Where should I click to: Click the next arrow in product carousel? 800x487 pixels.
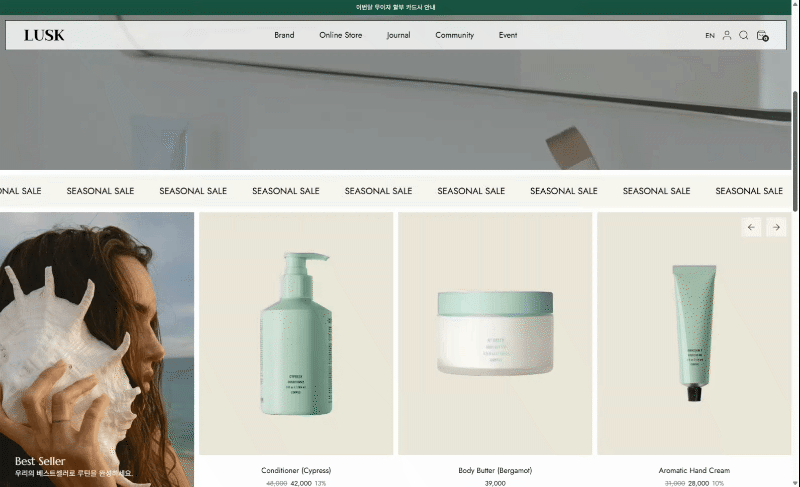click(776, 227)
